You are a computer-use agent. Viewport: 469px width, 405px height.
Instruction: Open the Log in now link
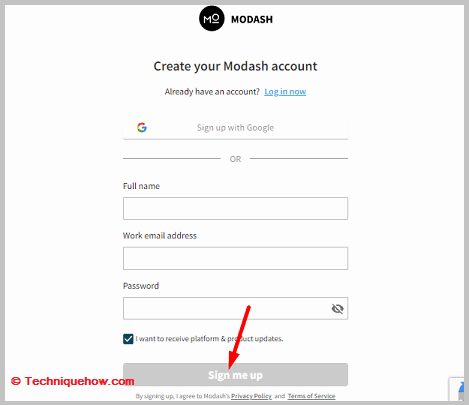click(285, 92)
